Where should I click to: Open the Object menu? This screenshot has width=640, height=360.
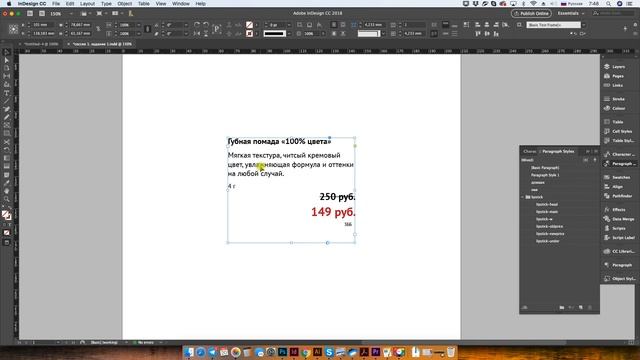[x=124, y=4]
